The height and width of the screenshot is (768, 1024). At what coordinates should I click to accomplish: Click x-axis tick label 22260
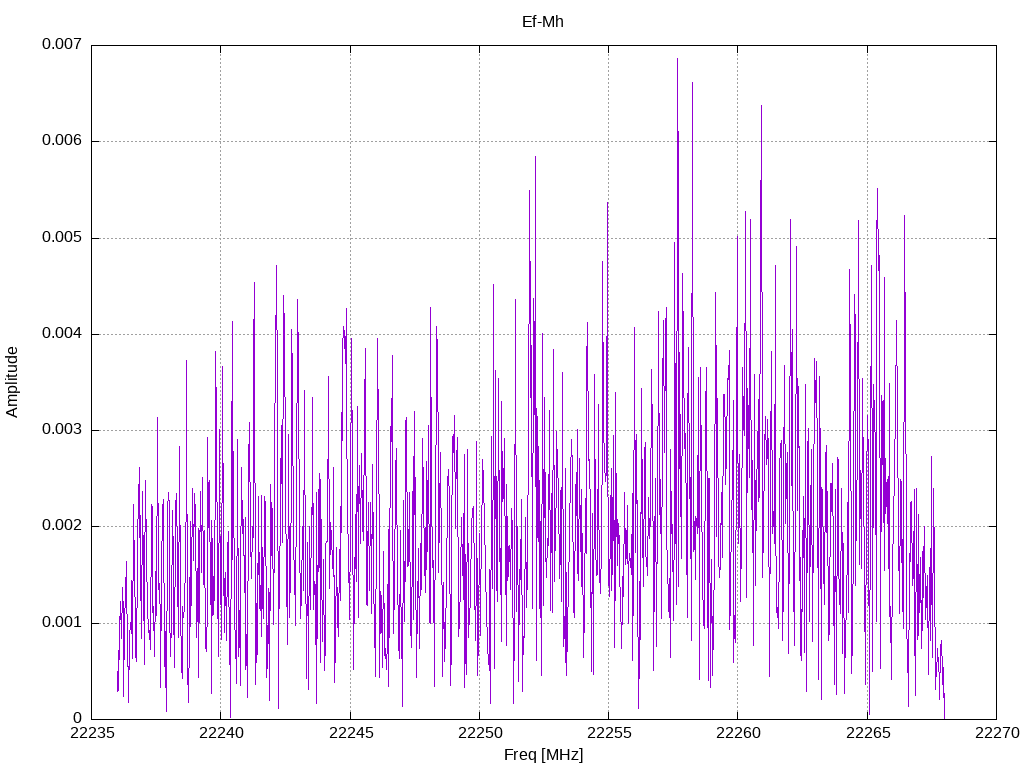click(739, 733)
